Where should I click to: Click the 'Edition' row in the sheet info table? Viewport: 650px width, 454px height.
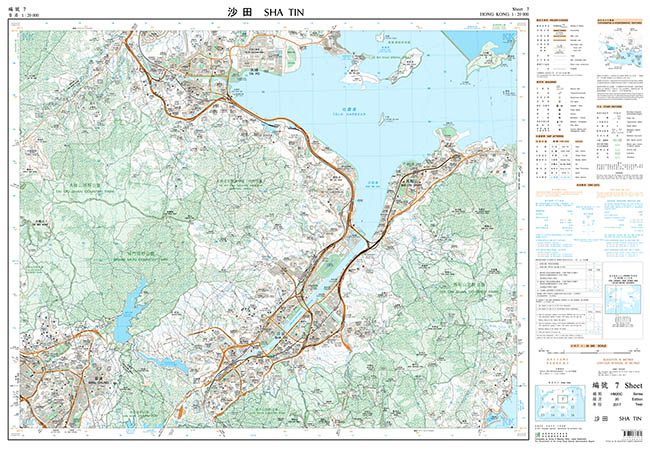pos(618,399)
